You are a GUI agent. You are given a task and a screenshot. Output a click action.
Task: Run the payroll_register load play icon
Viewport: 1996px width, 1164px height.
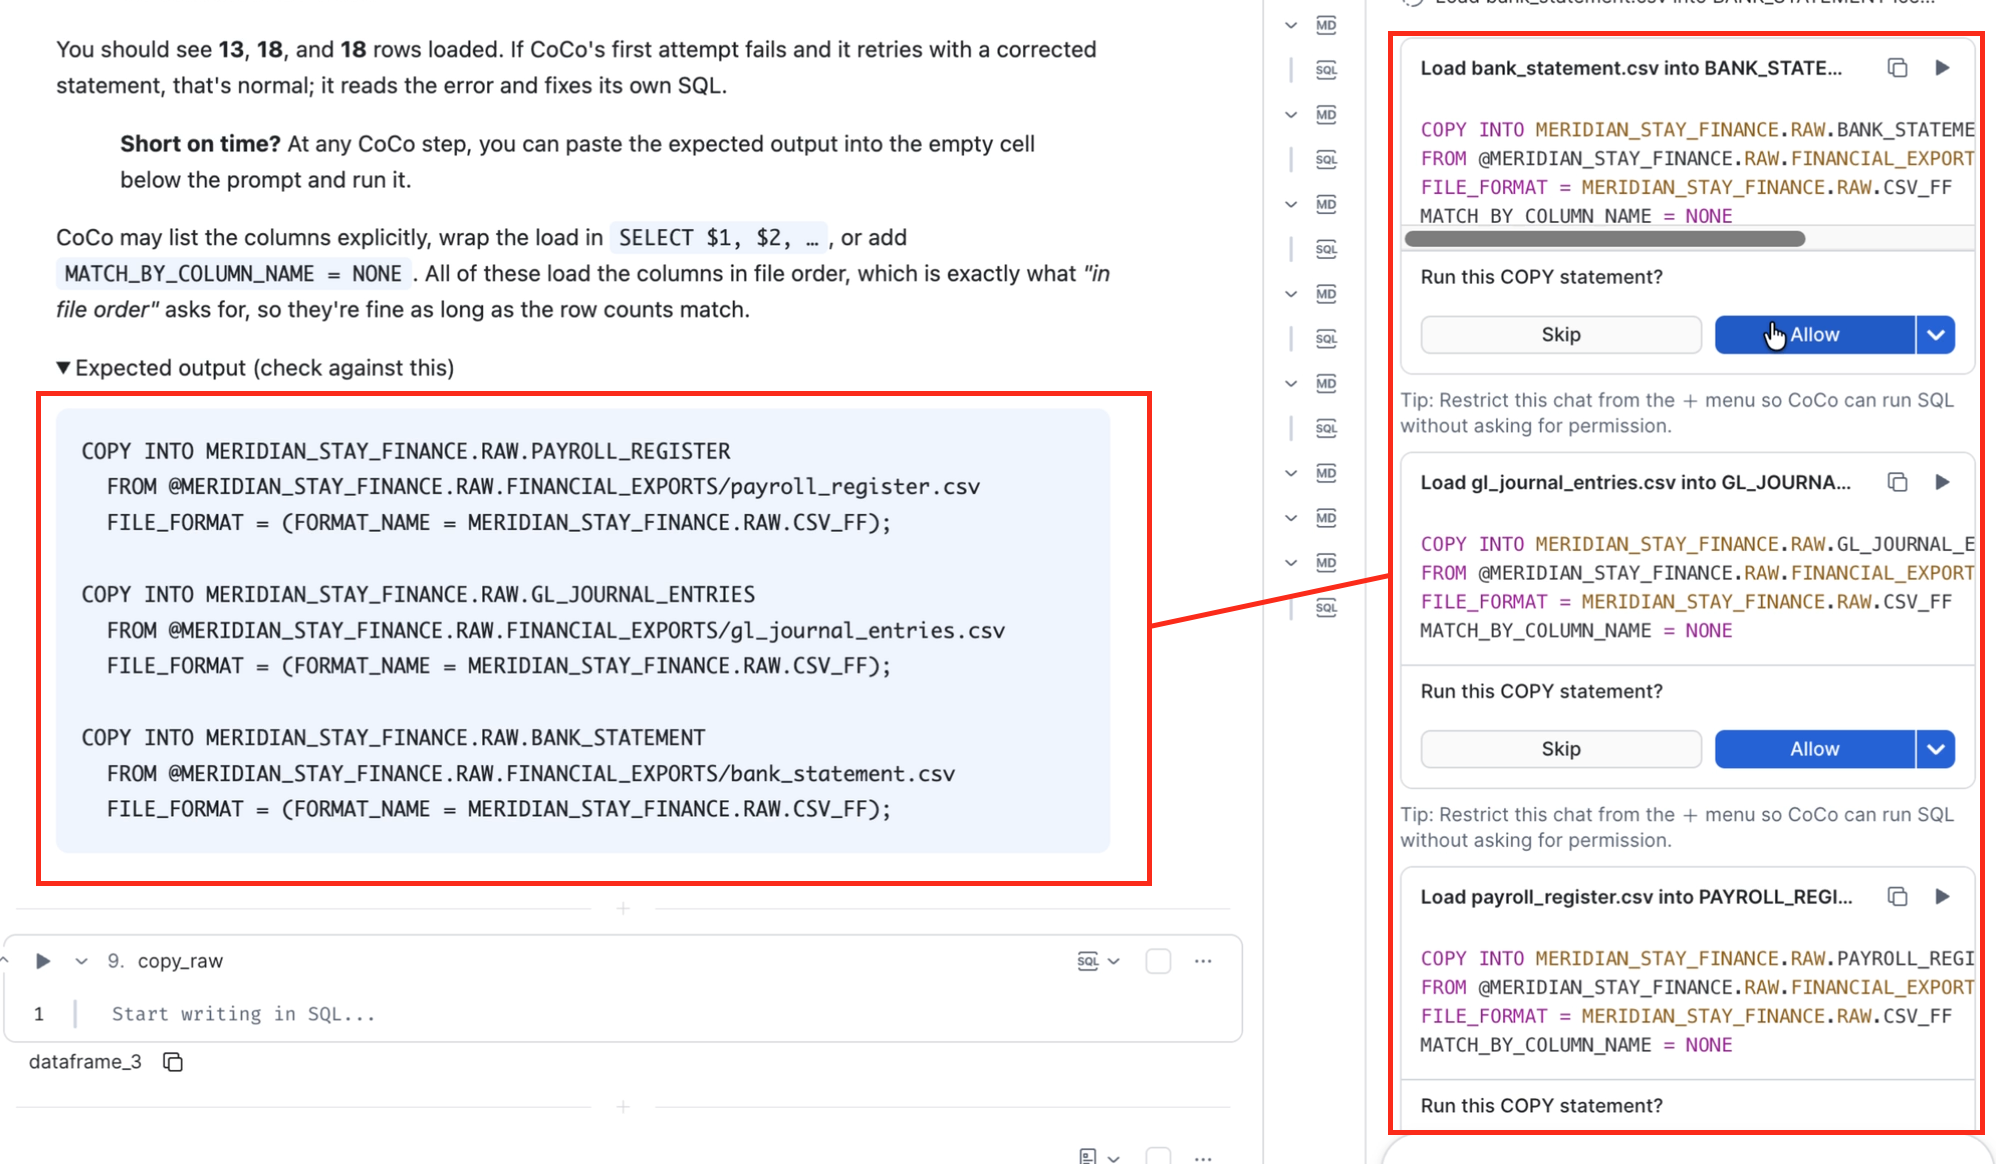click(1942, 896)
